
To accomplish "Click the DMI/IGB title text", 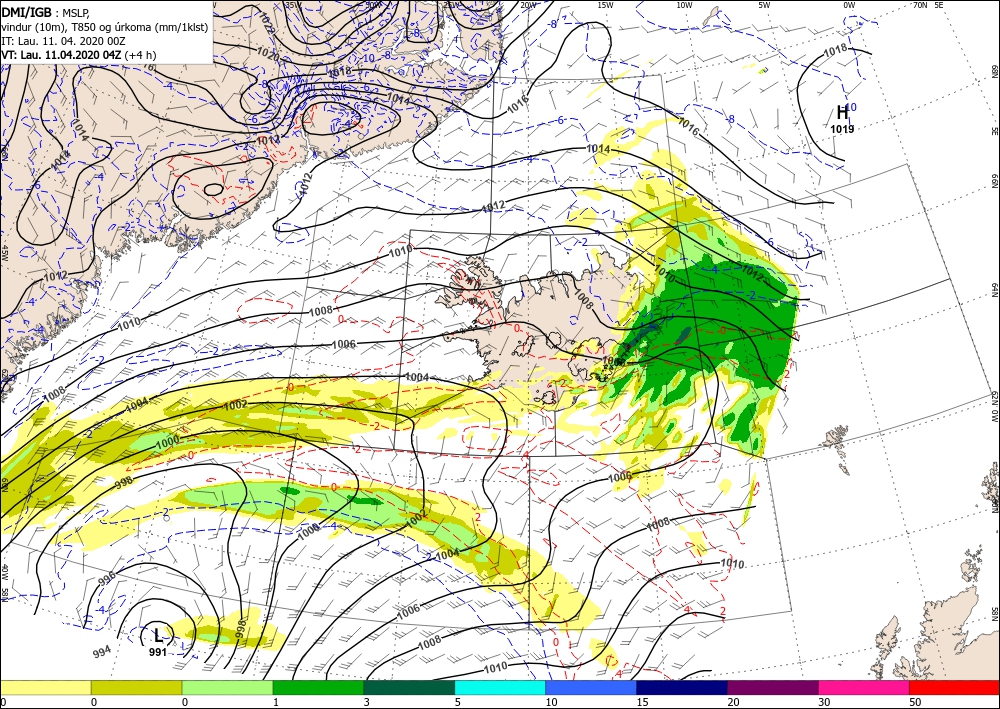I will pos(26,12).
